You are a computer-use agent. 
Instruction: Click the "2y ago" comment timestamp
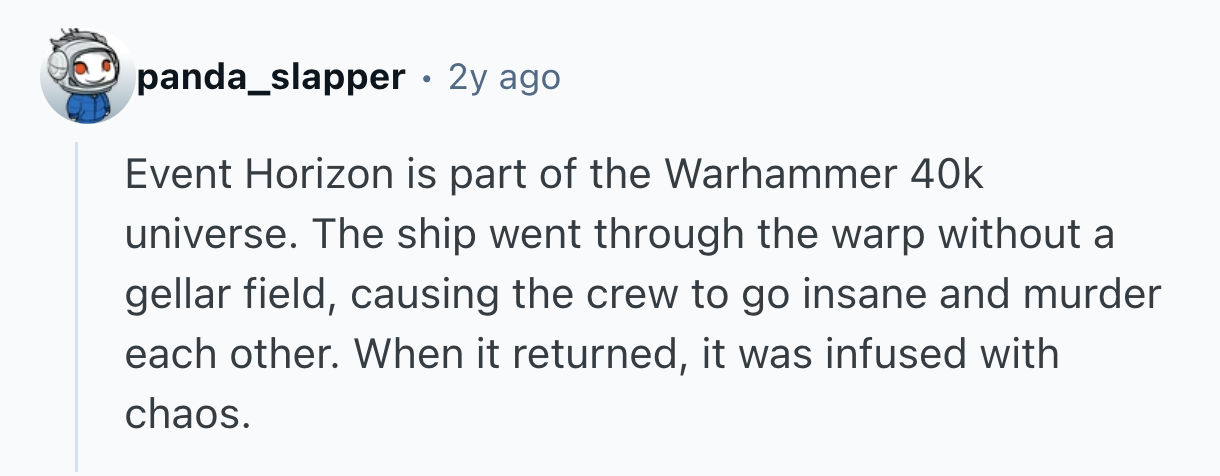[x=504, y=77]
